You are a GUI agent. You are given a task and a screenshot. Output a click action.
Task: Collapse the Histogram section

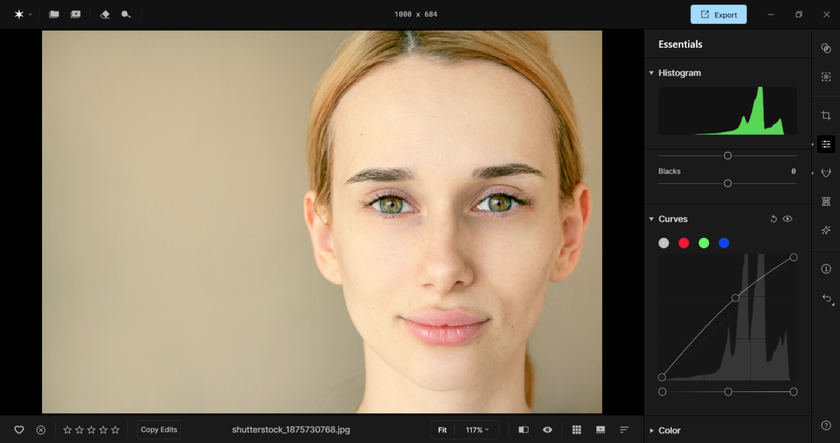tap(651, 73)
